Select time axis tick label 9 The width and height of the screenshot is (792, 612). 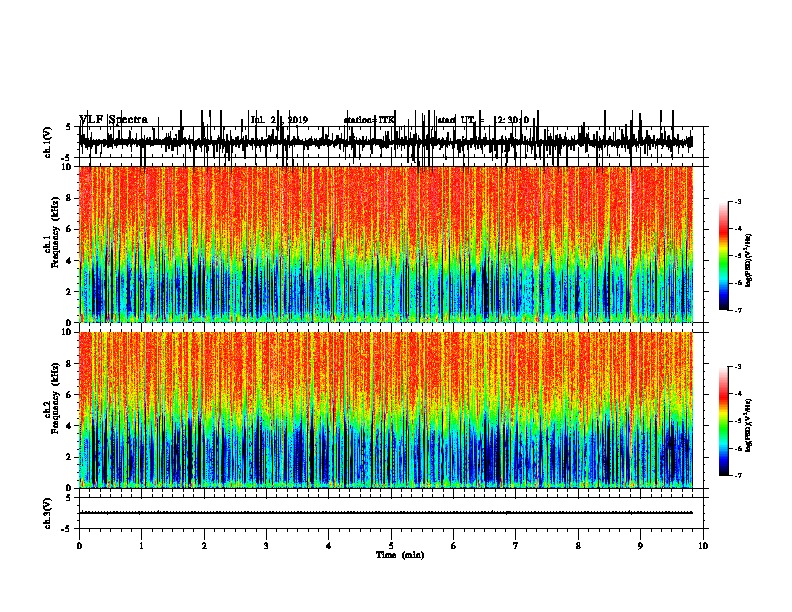[x=640, y=546]
